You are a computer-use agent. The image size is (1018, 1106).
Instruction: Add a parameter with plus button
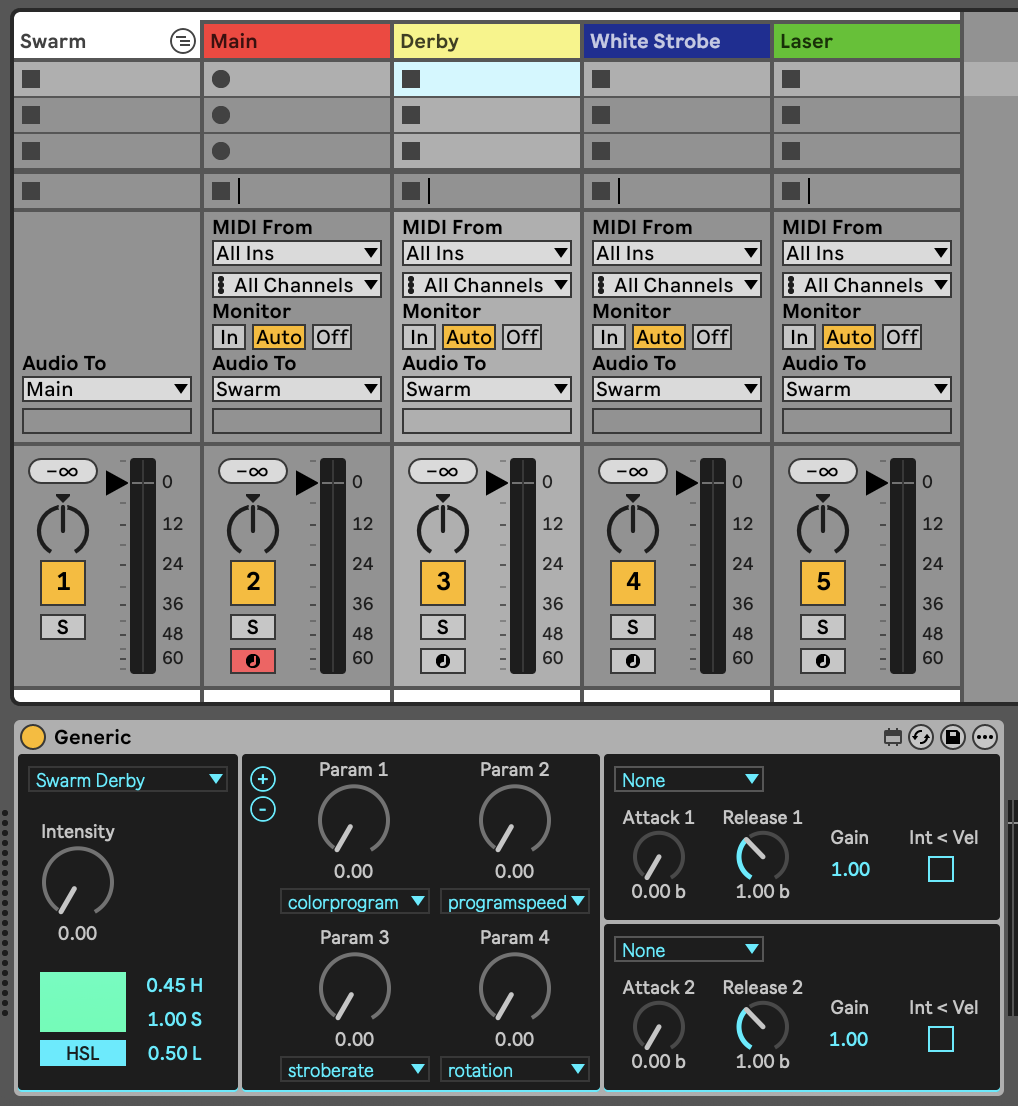(263, 779)
